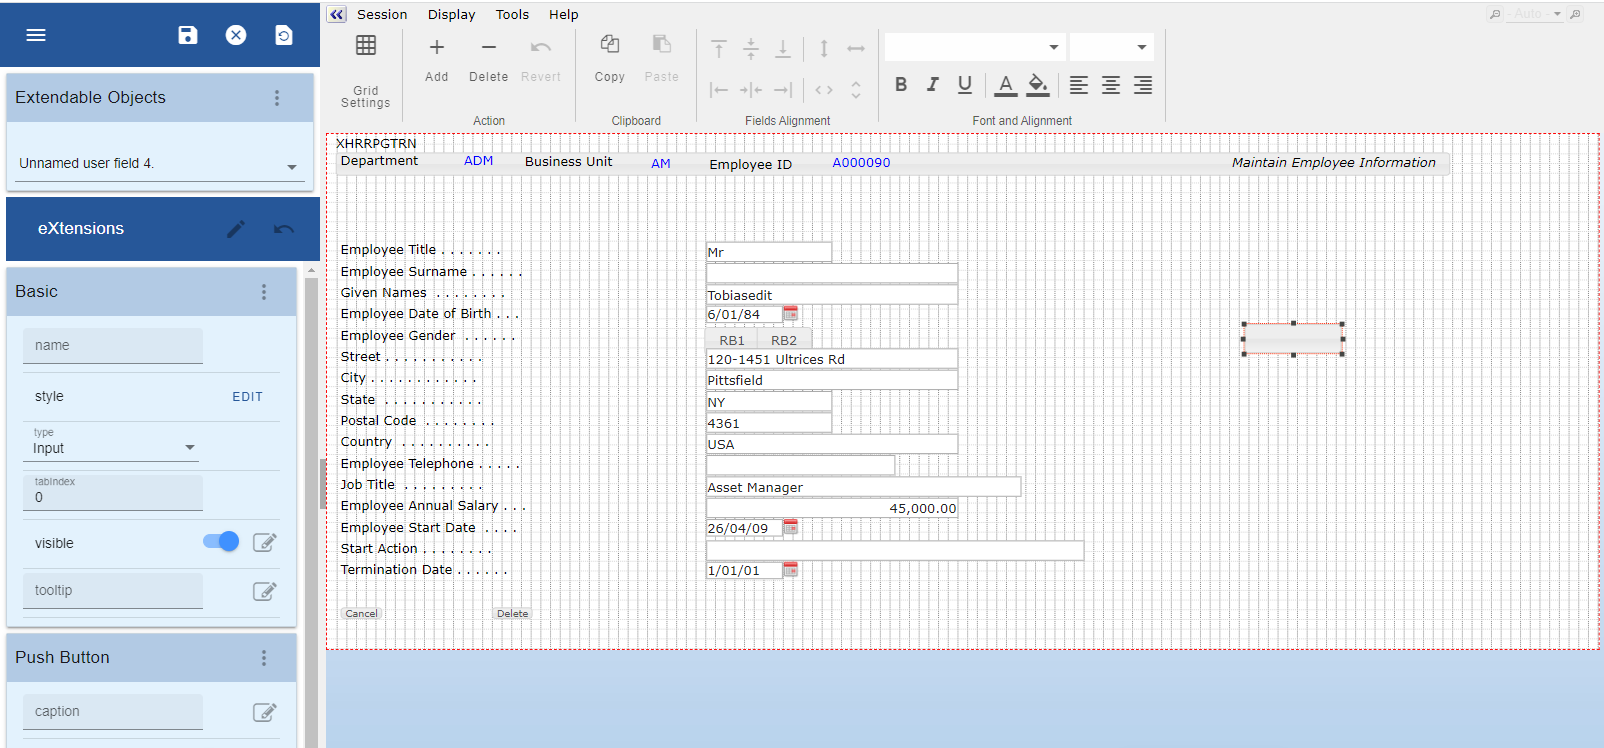
Task: Click the style EDIT link
Action: [247, 397]
